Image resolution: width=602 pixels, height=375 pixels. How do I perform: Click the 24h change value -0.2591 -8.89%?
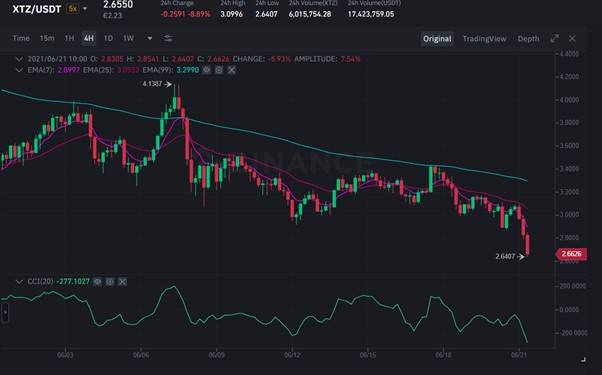pyautogui.click(x=185, y=14)
